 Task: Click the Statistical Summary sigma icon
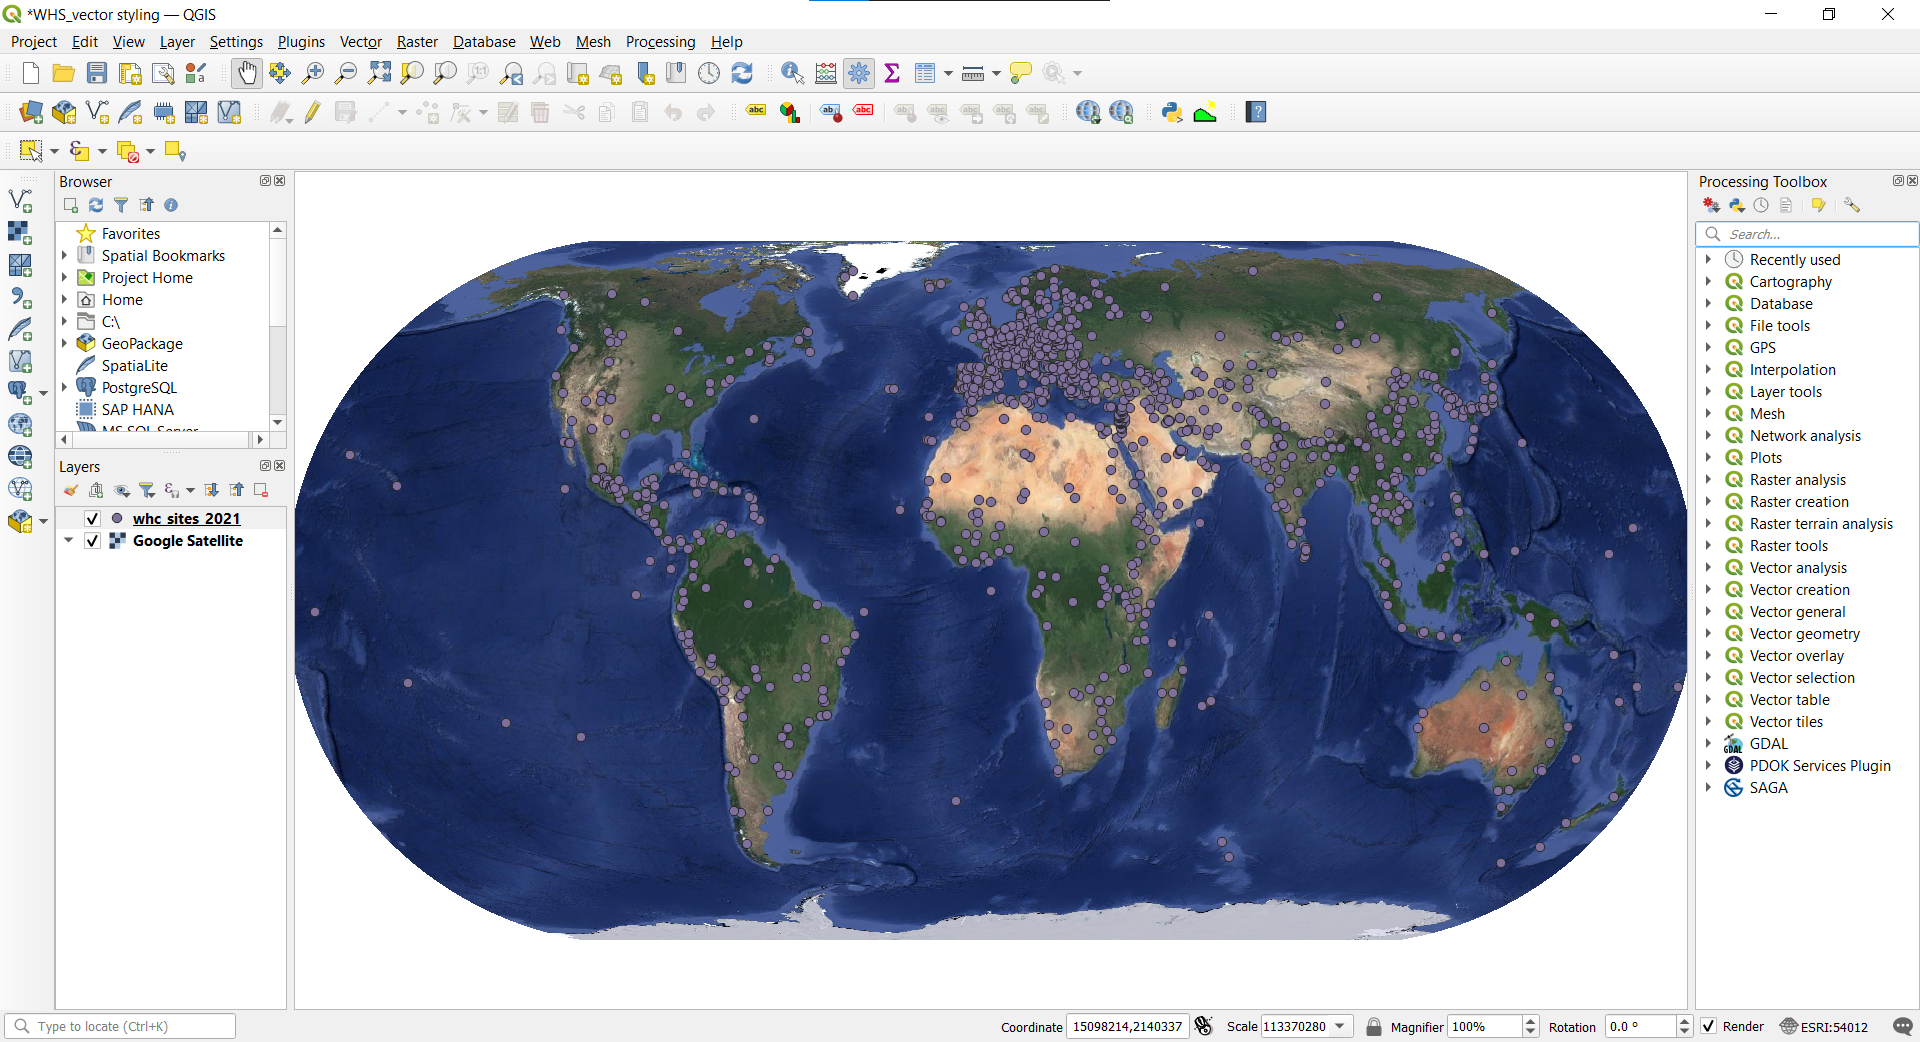[892, 73]
